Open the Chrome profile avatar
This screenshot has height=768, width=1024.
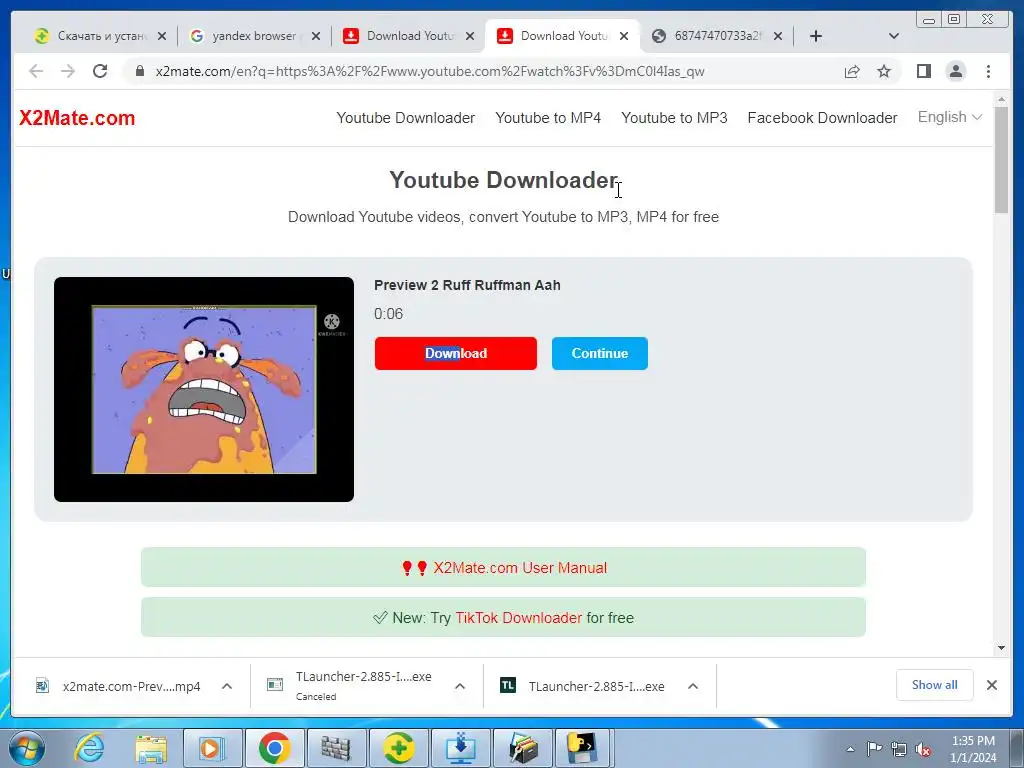click(955, 71)
